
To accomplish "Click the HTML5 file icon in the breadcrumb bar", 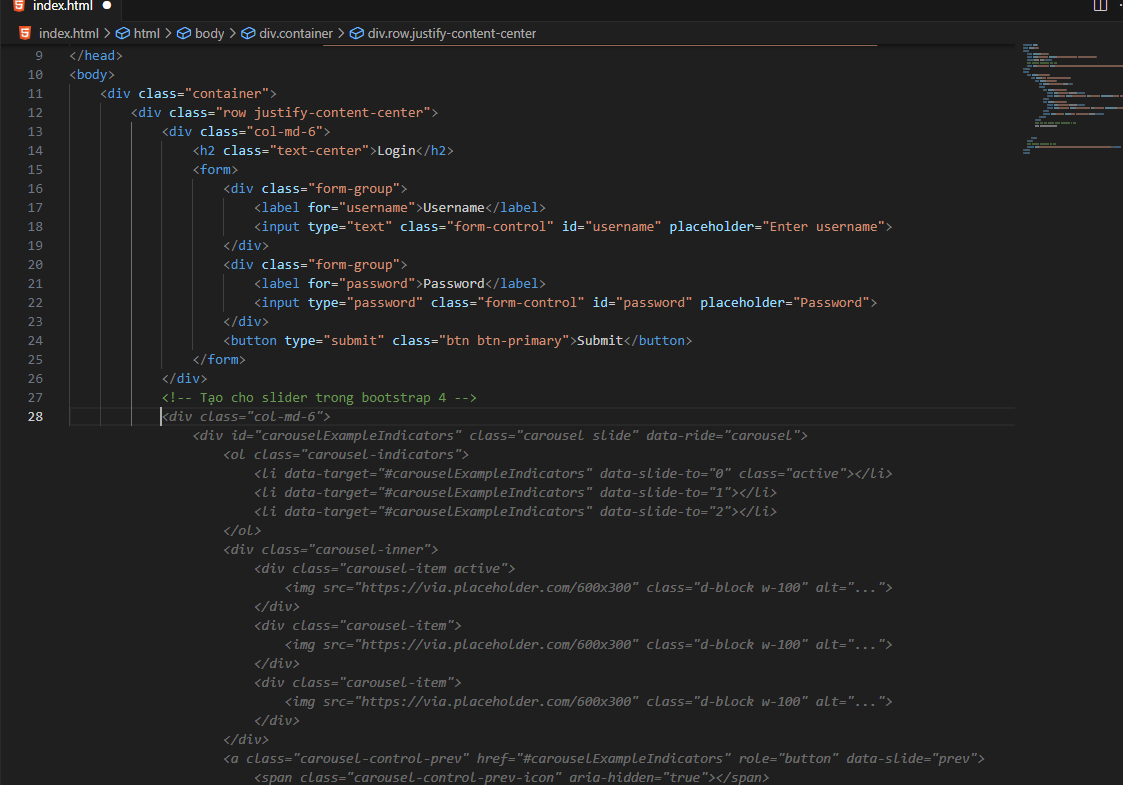I will [x=25, y=33].
